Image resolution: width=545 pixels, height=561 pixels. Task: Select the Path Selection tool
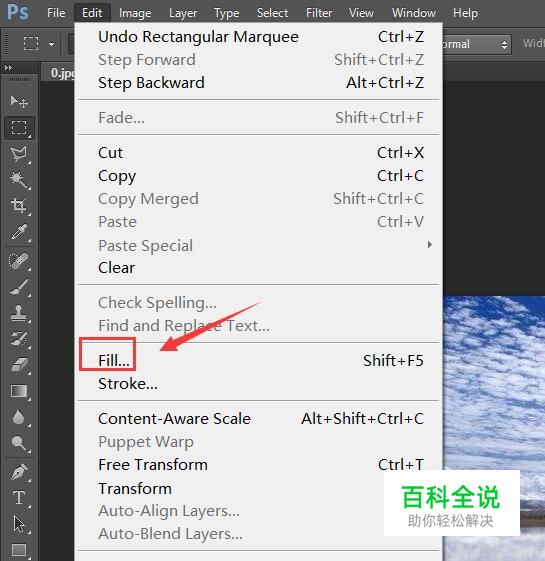tap(19, 524)
